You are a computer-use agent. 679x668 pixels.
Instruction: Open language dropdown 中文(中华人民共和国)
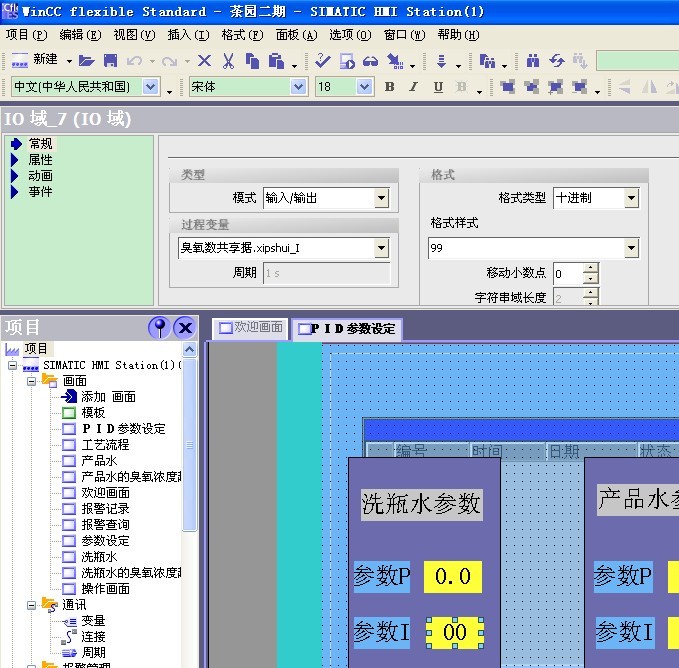(x=150, y=87)
